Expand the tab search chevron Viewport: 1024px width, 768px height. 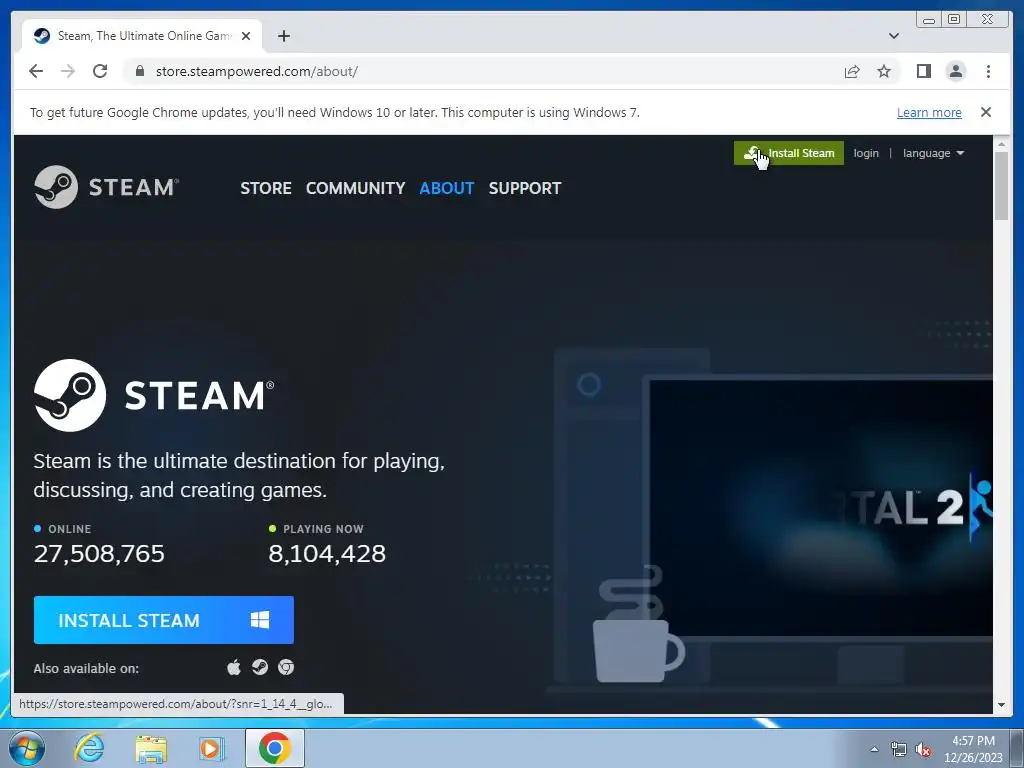pyautogui.click(x=893, y=36)
